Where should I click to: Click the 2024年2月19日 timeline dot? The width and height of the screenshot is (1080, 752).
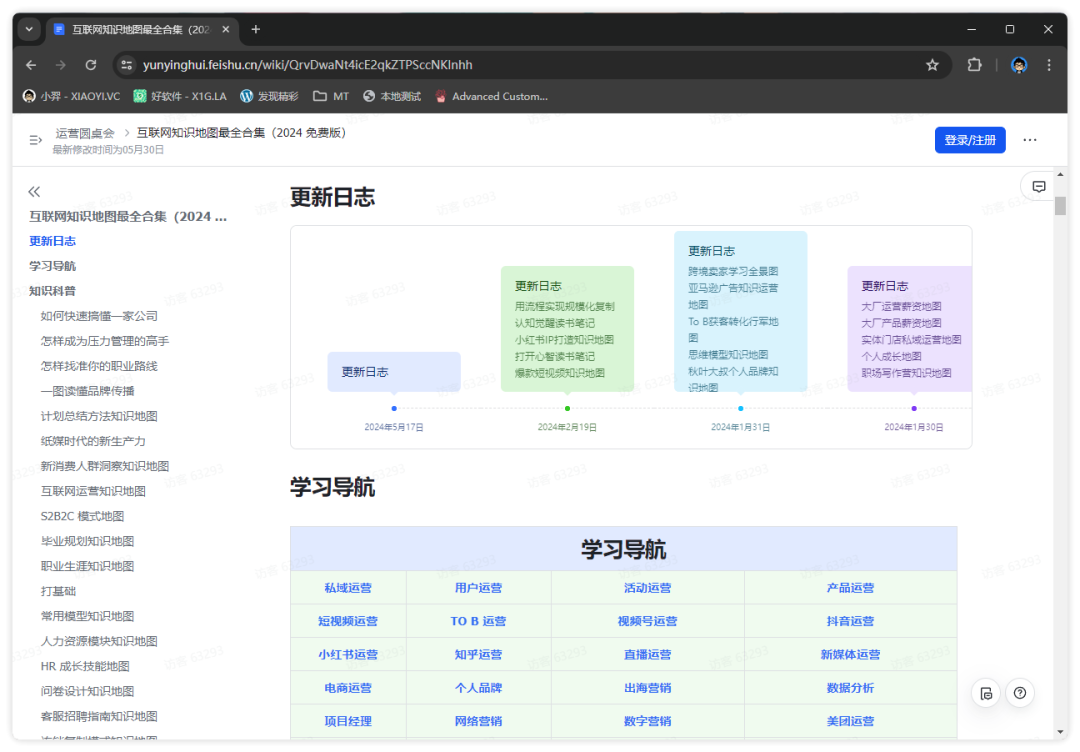click(x=567, y=408)
